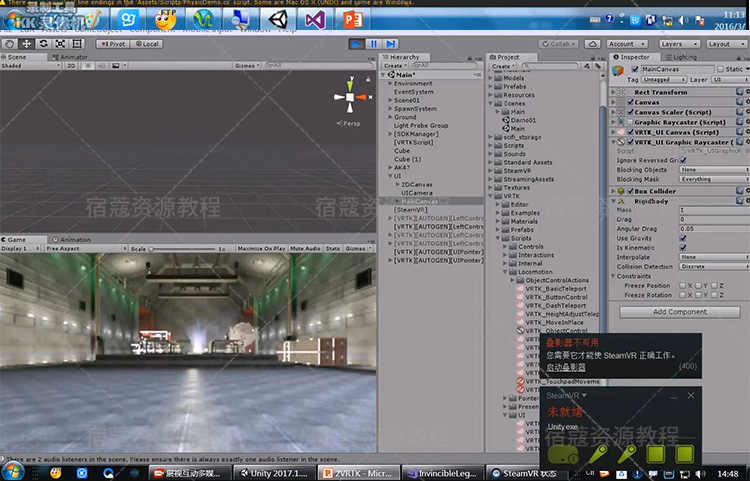Open the Layers dropdown
The image size is (750, 481).
pos(677,44)
